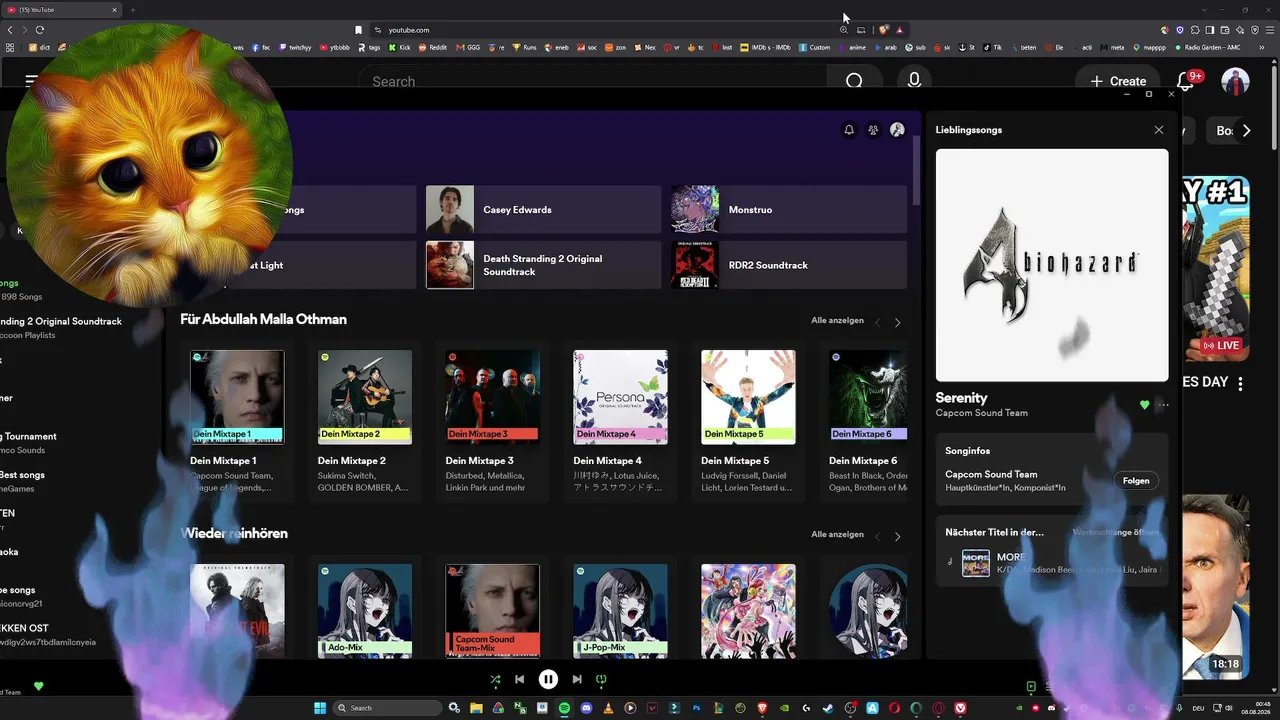Open the Monstruo shortcut tile
This screenshot has height=720, width=1280.
point(789,210)
